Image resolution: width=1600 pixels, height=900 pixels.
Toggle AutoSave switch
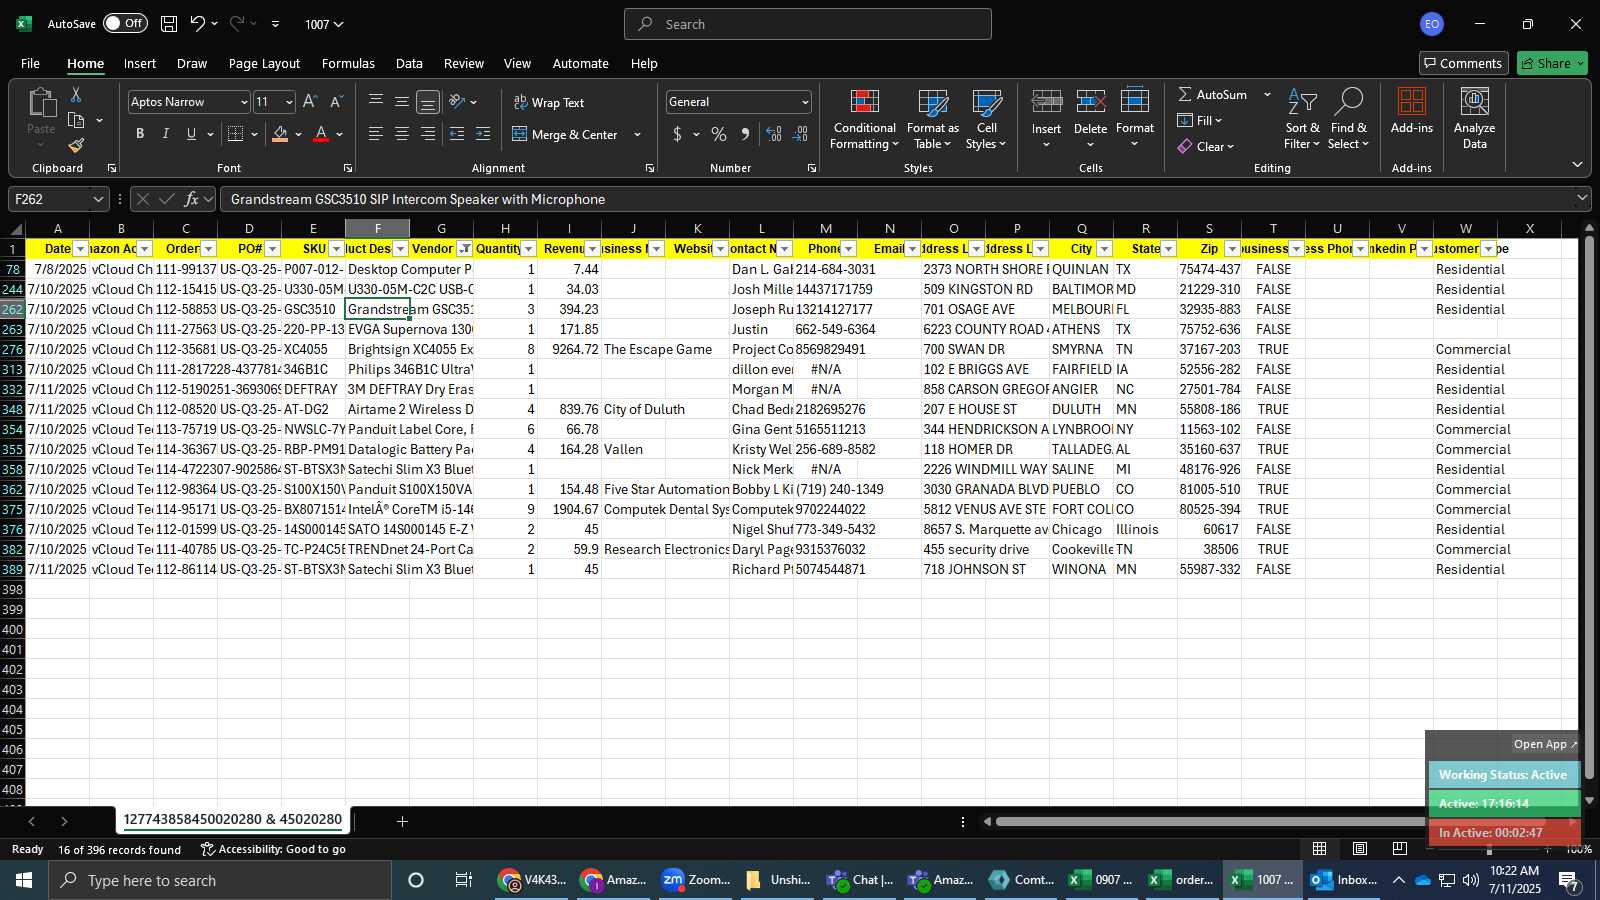[125, 23]
